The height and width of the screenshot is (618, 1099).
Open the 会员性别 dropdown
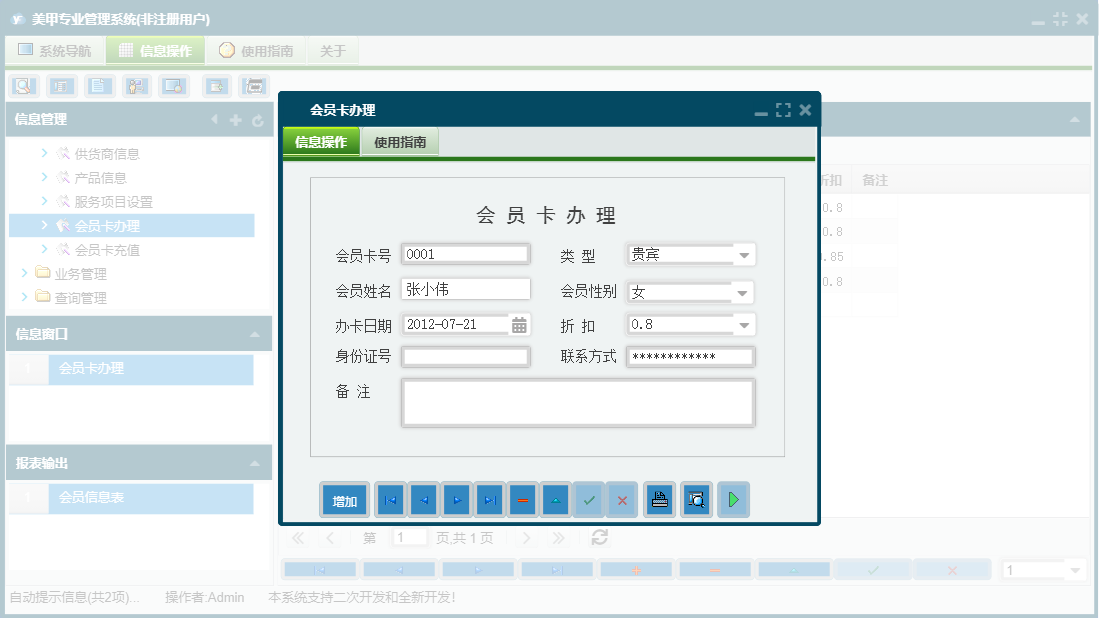point(742,291)
